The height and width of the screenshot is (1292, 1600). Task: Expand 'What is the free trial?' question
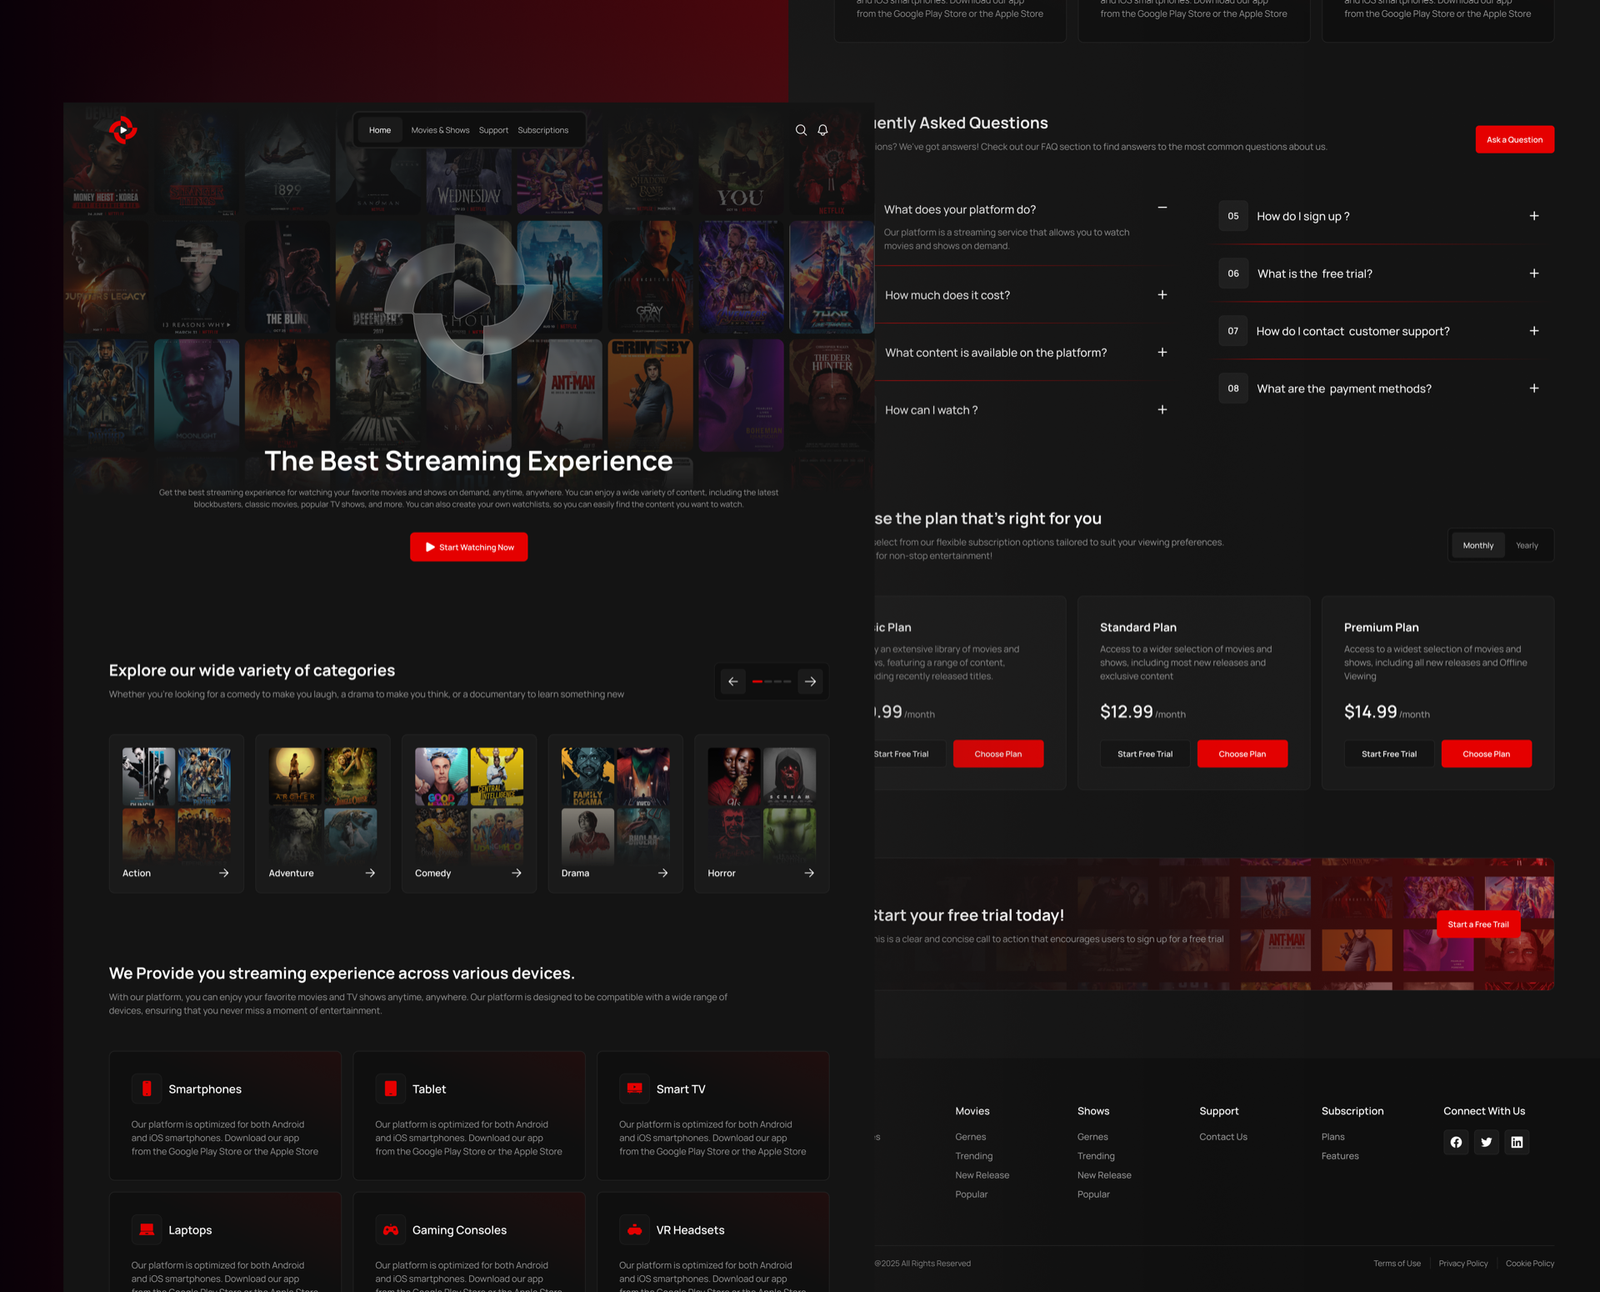[x=1533, y=273]
